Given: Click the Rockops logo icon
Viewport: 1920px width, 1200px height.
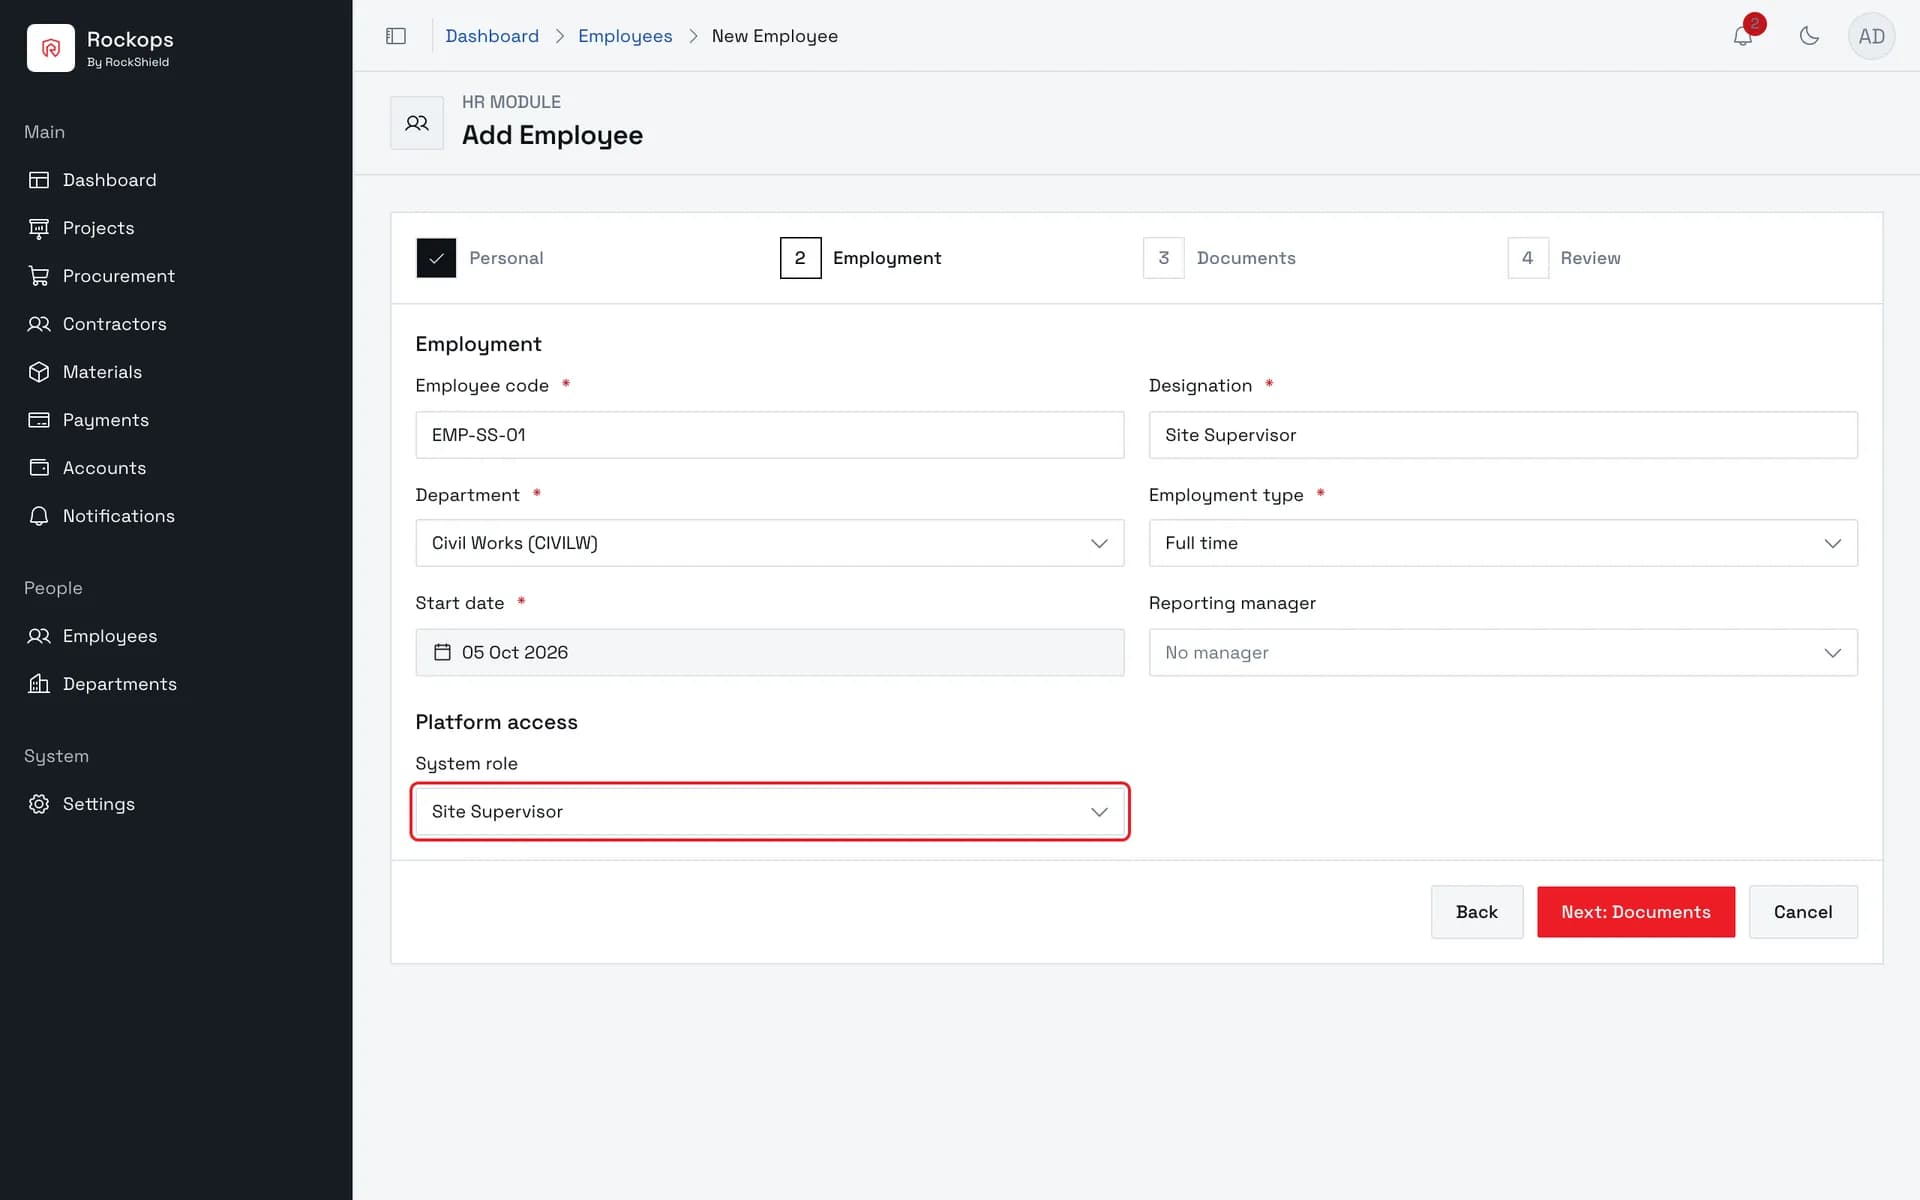Looking at the screenshot, I should pyautogui.click(x=51, y=48).
